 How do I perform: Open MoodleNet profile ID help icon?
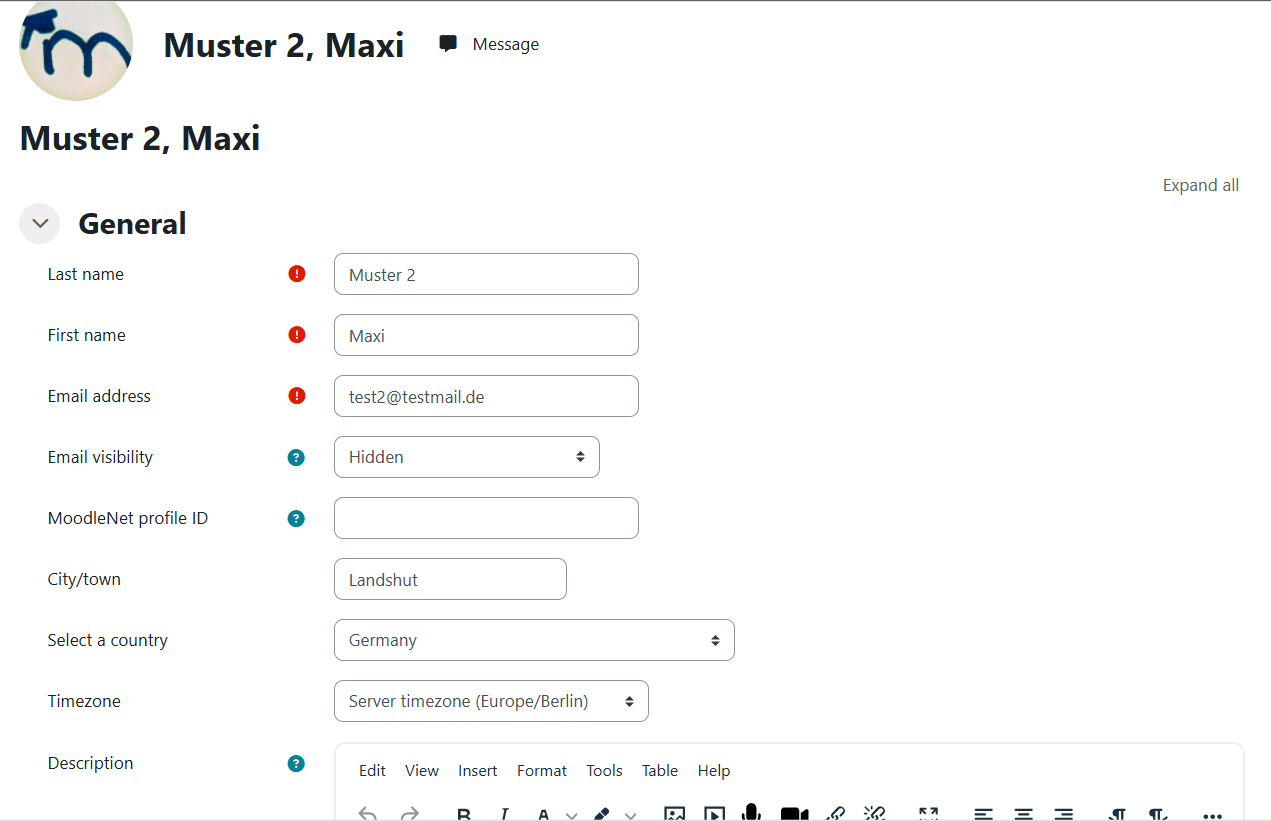(x=296, y=519)
